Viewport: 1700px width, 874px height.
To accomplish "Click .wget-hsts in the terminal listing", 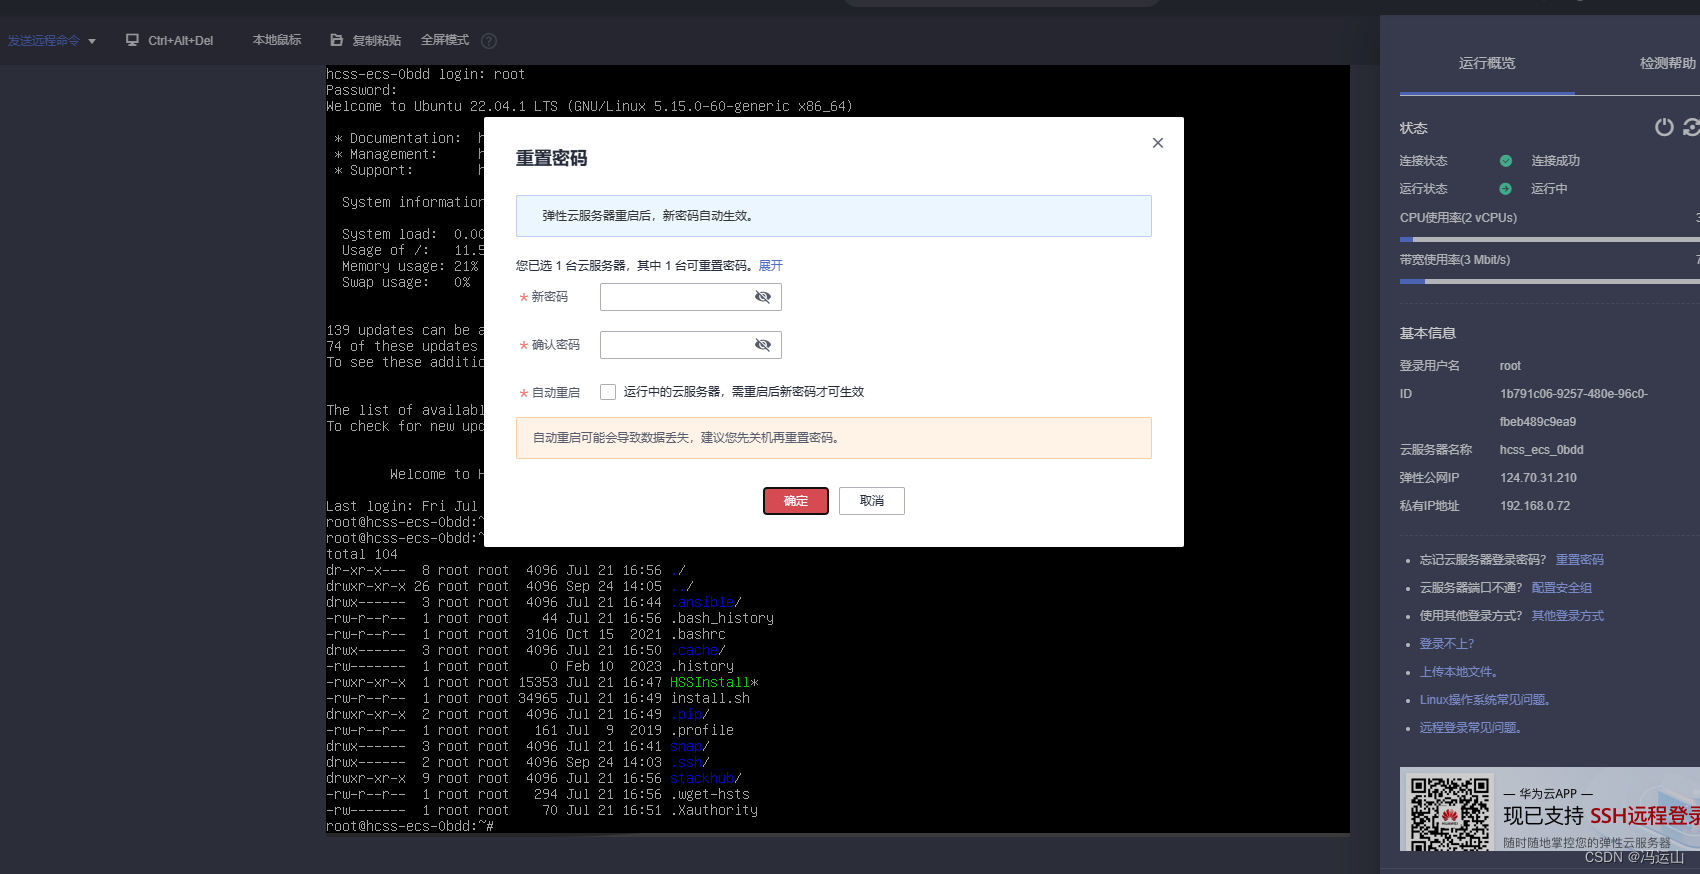I will coord(710,795).
